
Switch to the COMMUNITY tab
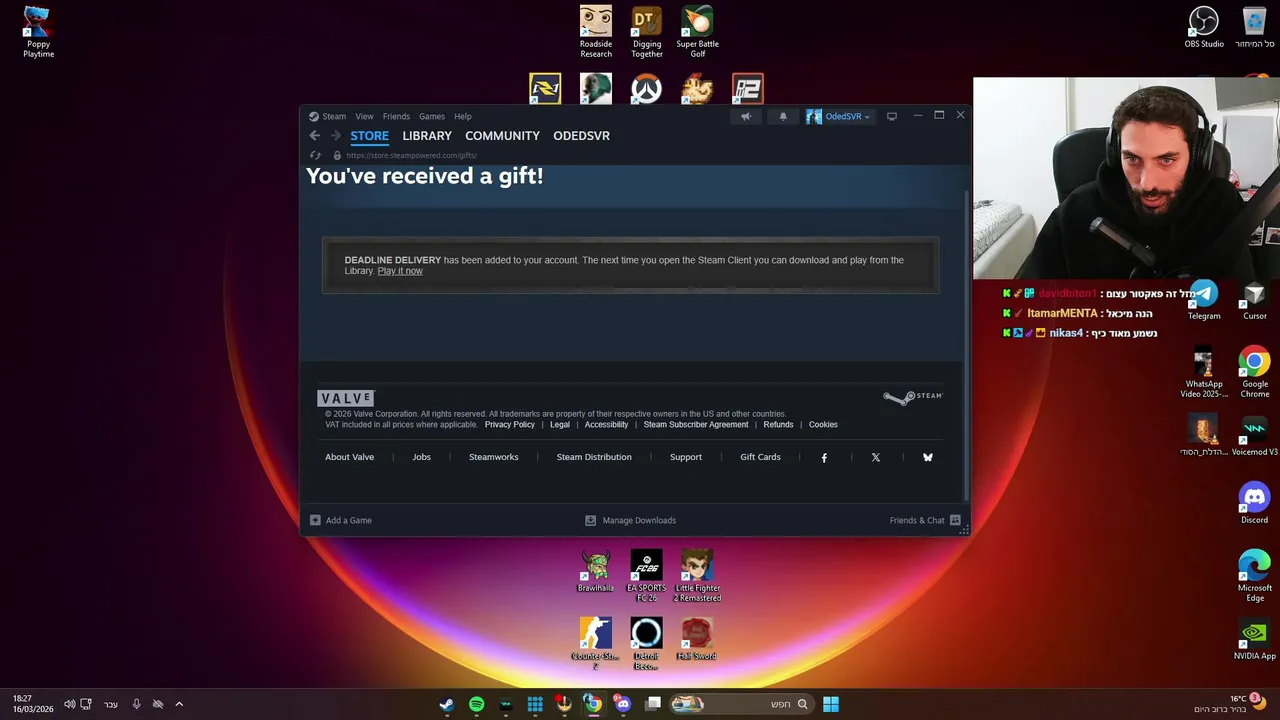click(502, 136)
